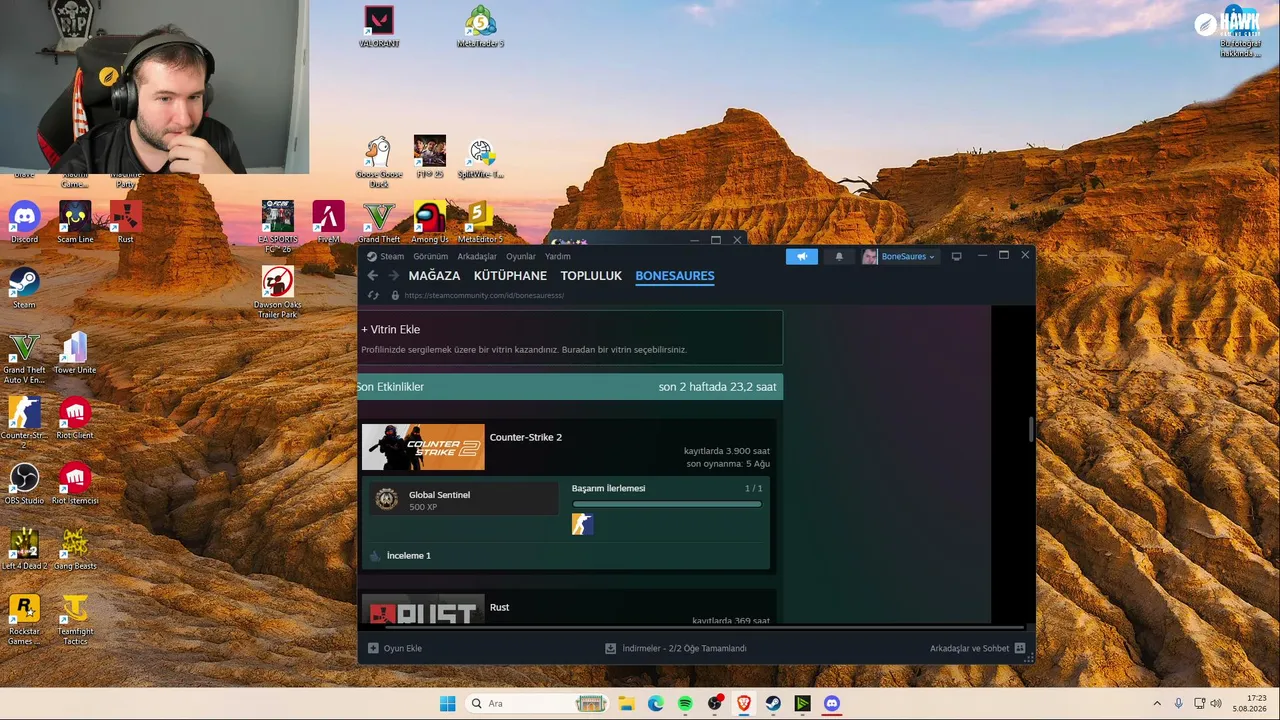Click the Counter-Strike 2 achievement badge icon
The width and height of the screenshot is (1280, 720).
coord(582,524)
